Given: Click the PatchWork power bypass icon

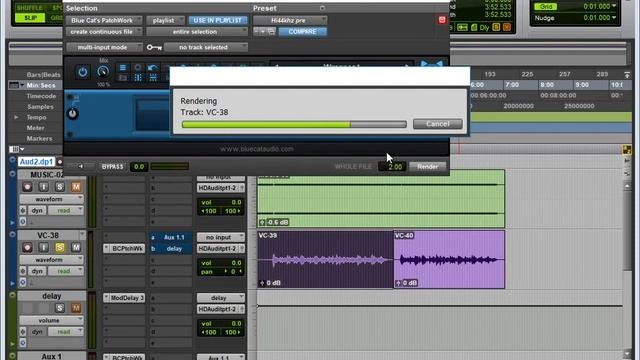Looking at the screenshot, I should 82,72.
